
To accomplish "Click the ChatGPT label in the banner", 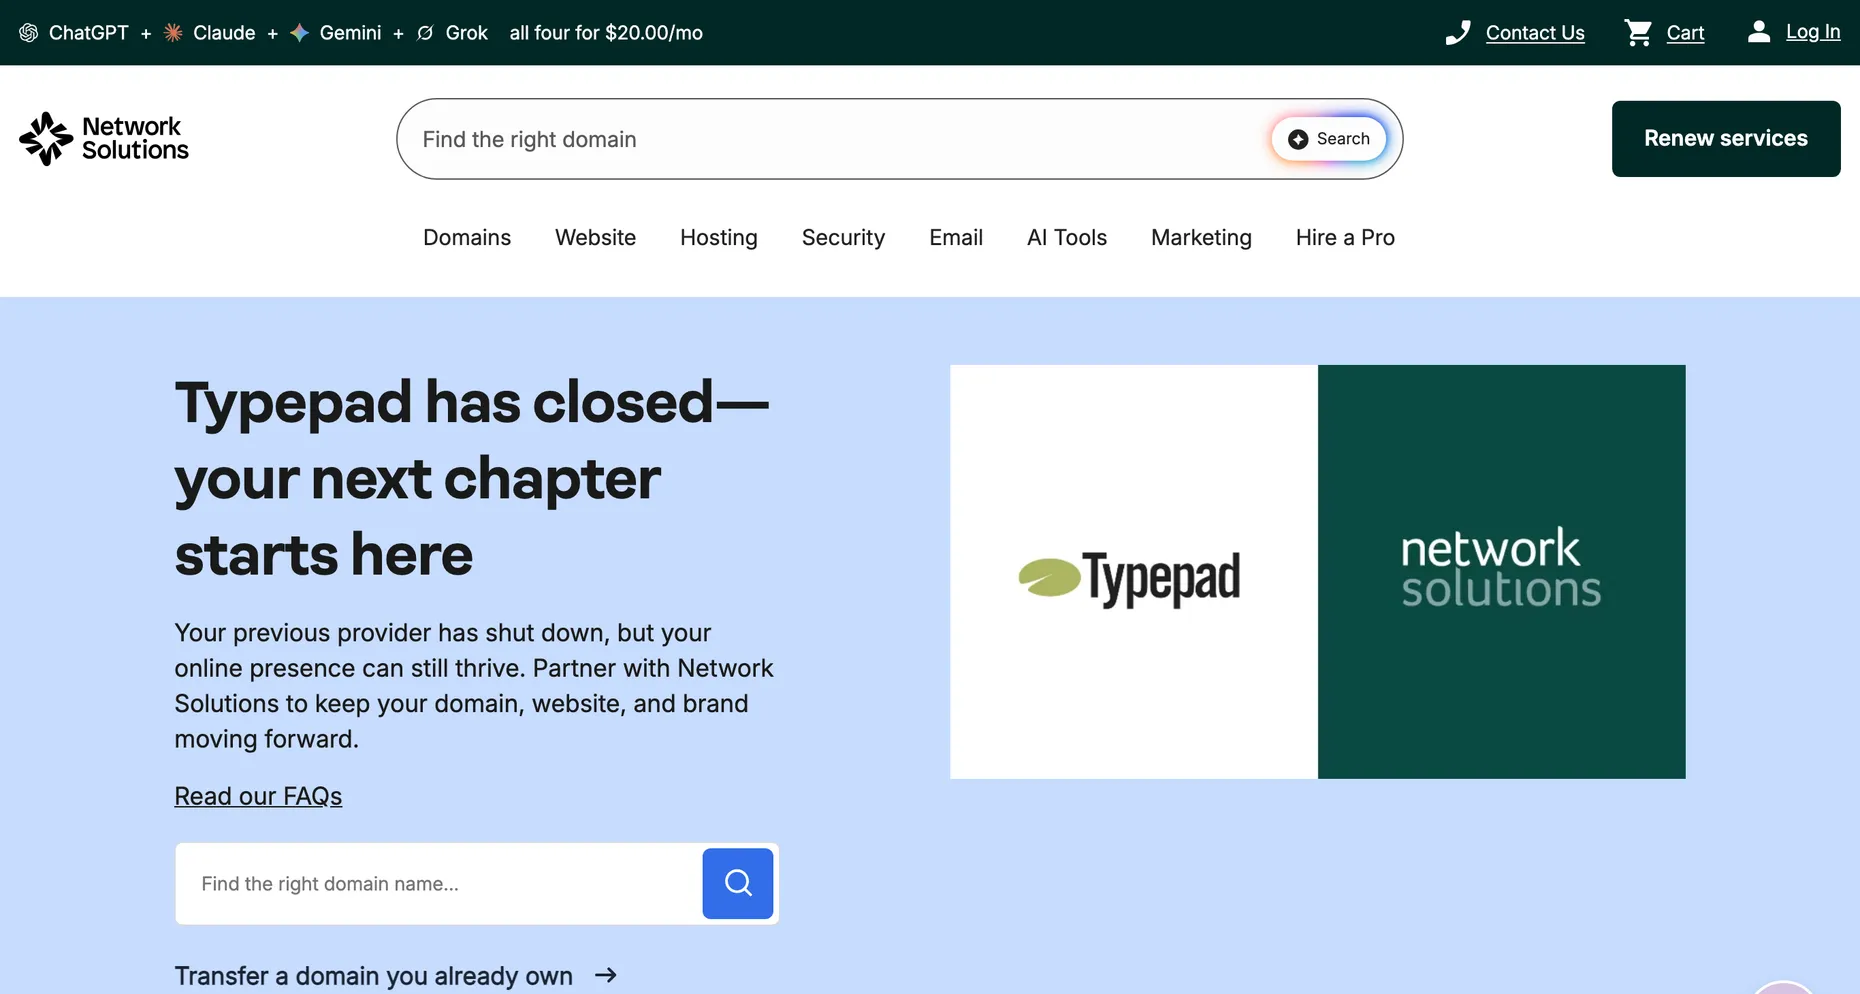I will coord(89,33).
